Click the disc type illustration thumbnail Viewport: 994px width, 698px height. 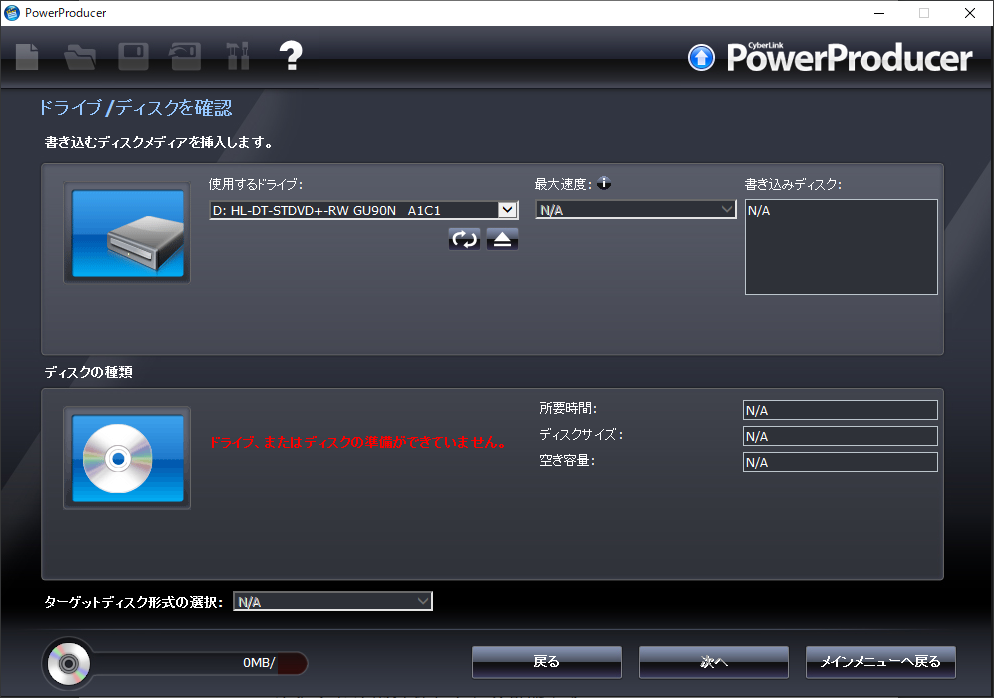coord(127,458)
